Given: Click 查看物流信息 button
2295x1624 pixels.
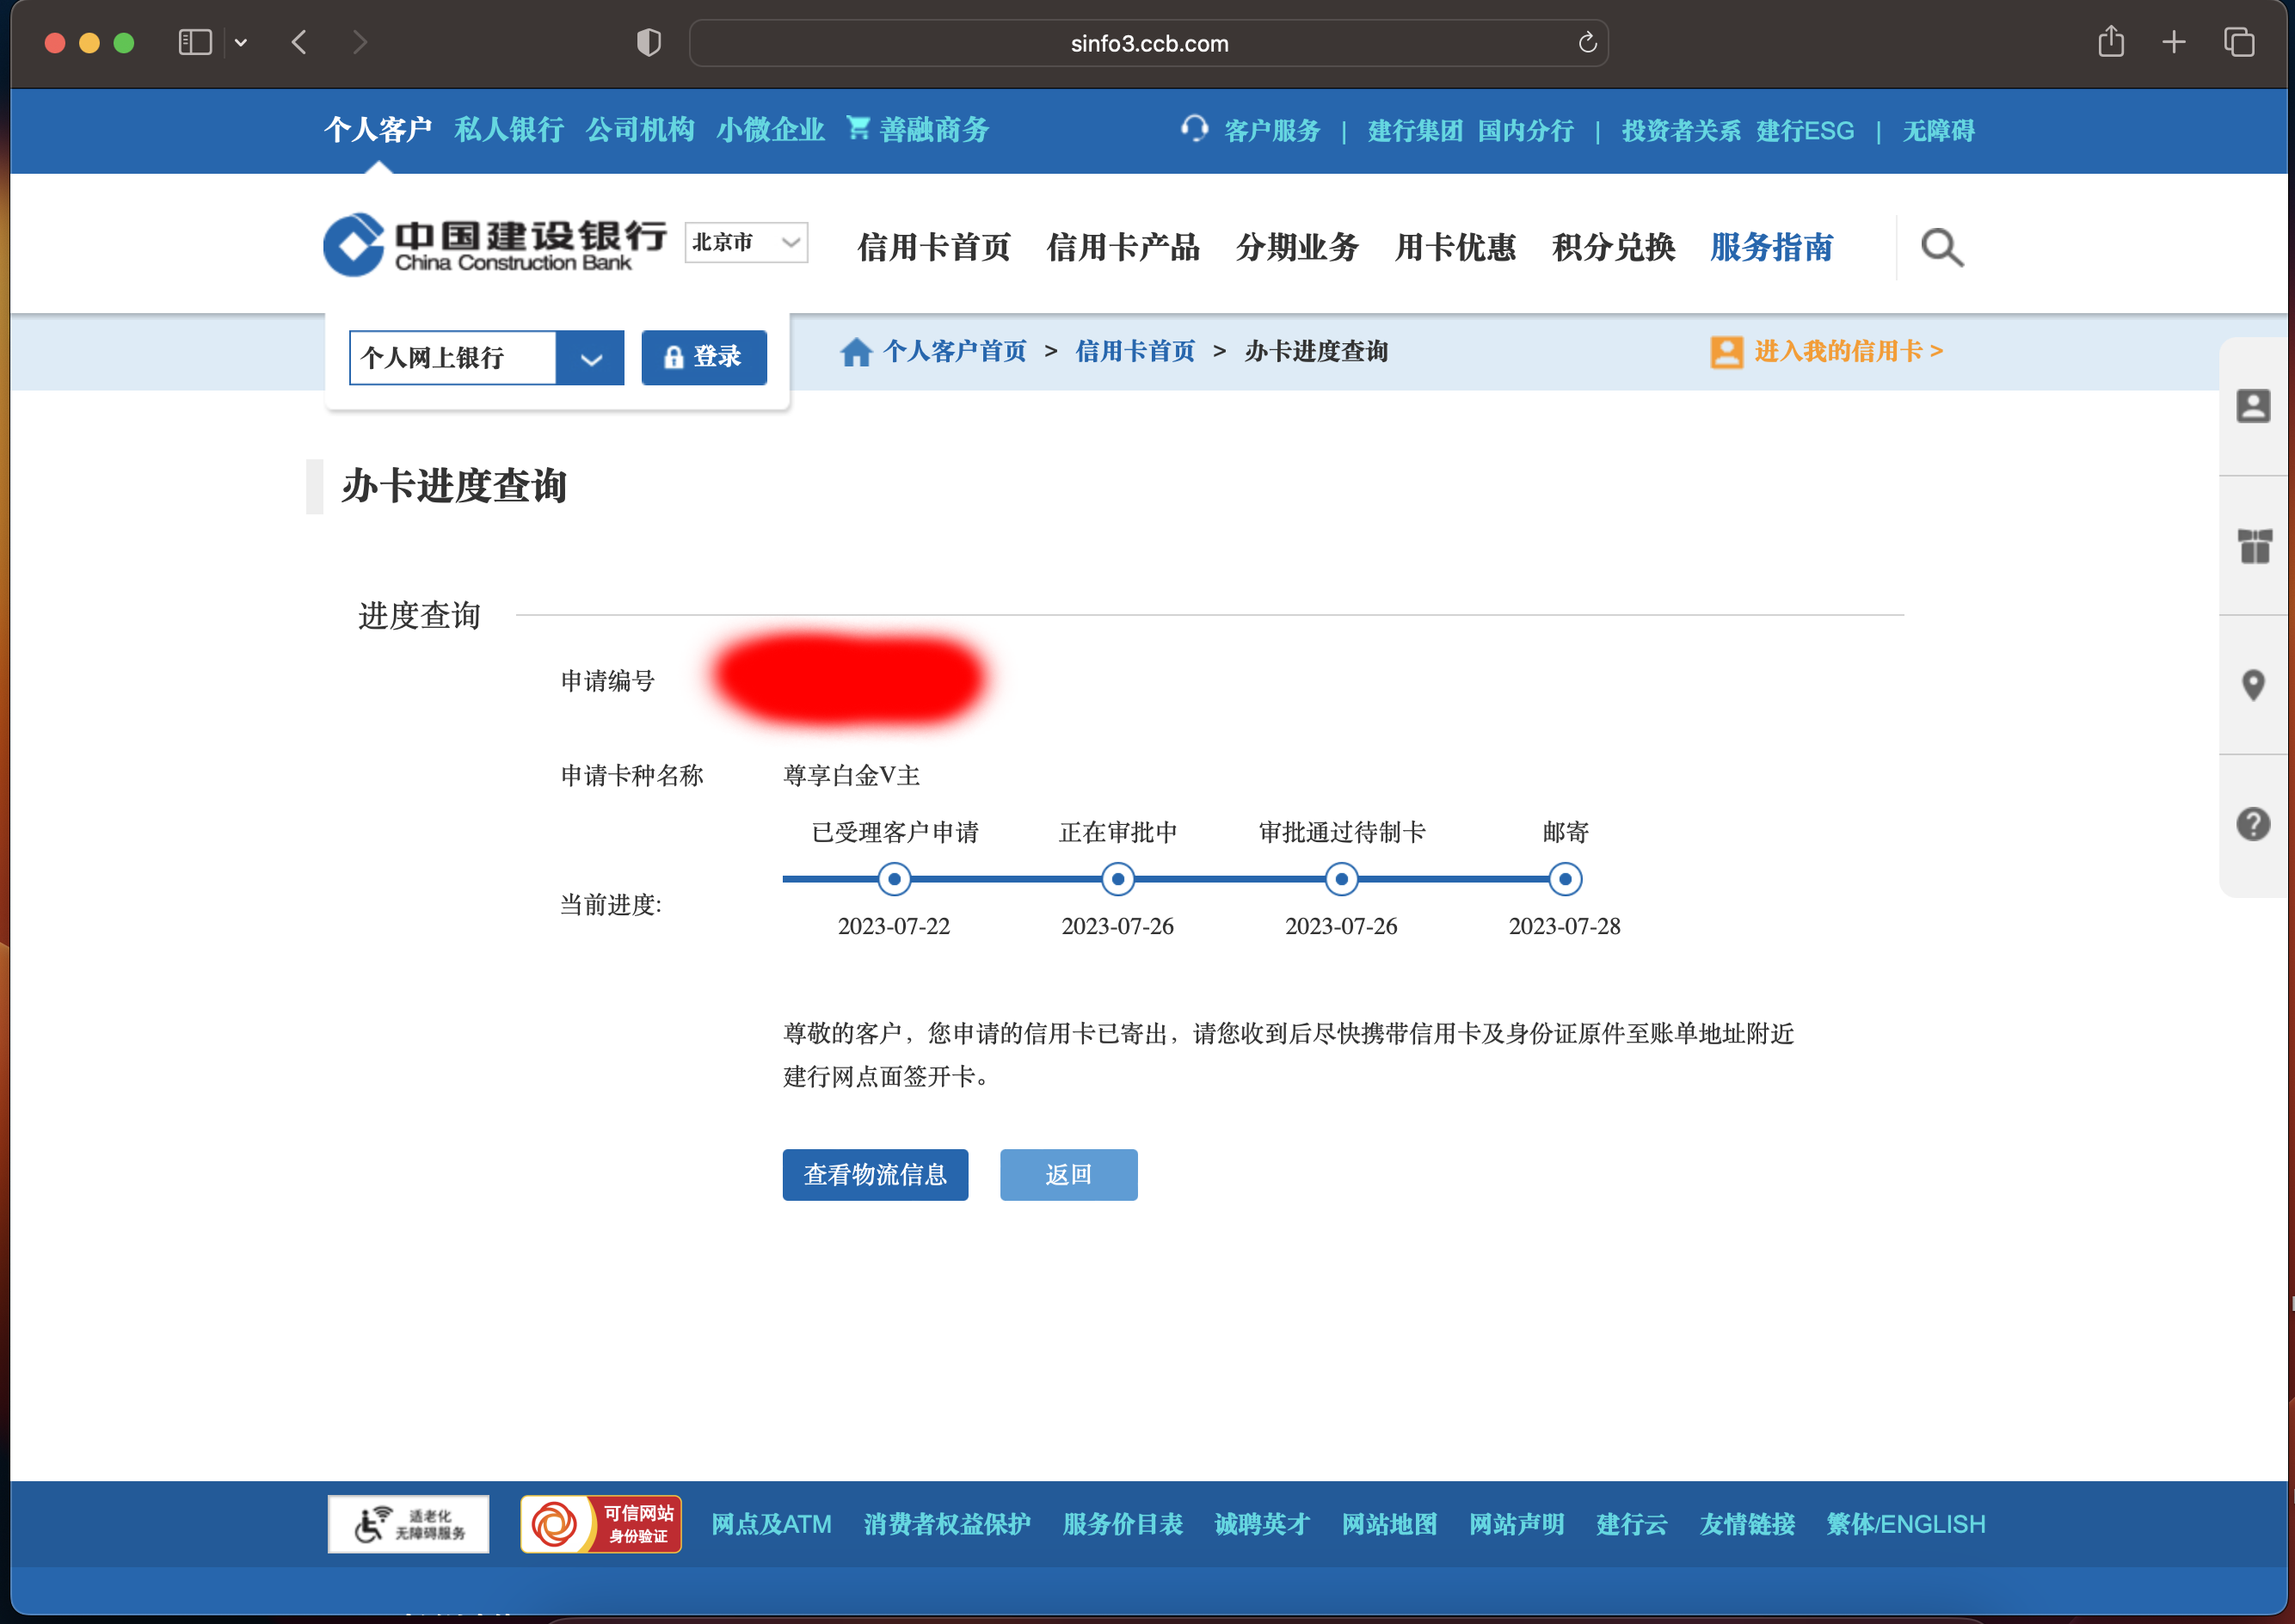Looking at the screenshot, I should point(875,1175).
